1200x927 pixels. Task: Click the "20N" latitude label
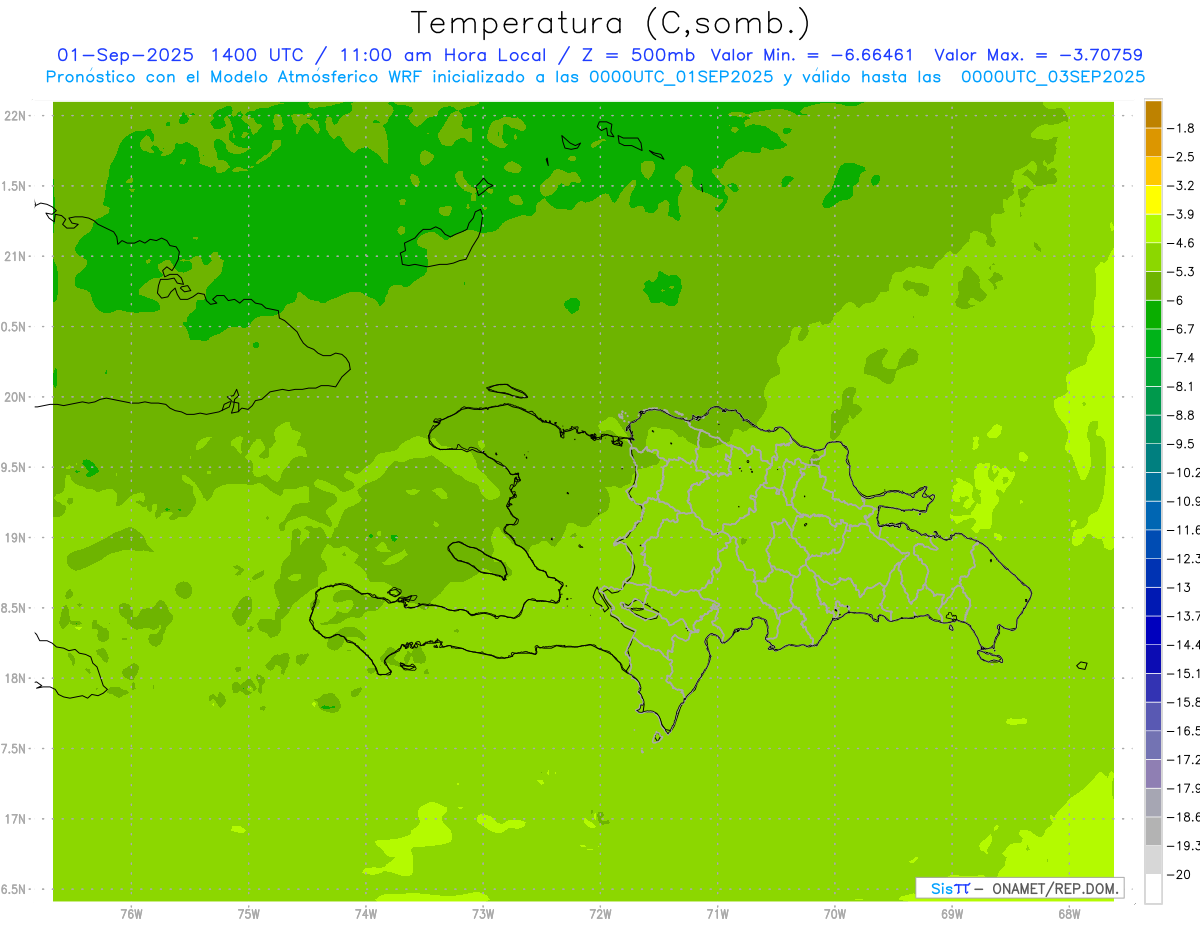click(x=15, y=397)
